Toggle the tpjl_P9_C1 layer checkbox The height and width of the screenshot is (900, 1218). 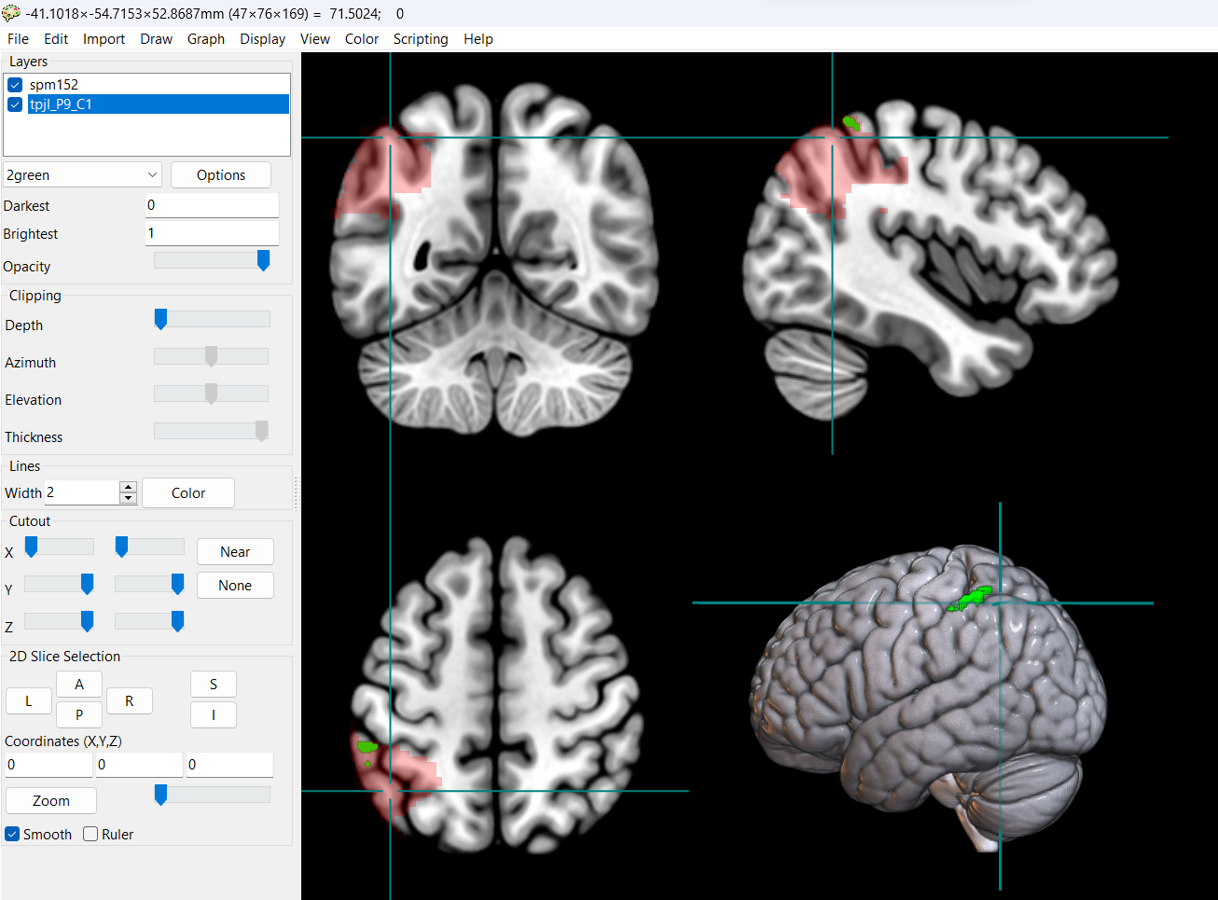coord(15,104)
